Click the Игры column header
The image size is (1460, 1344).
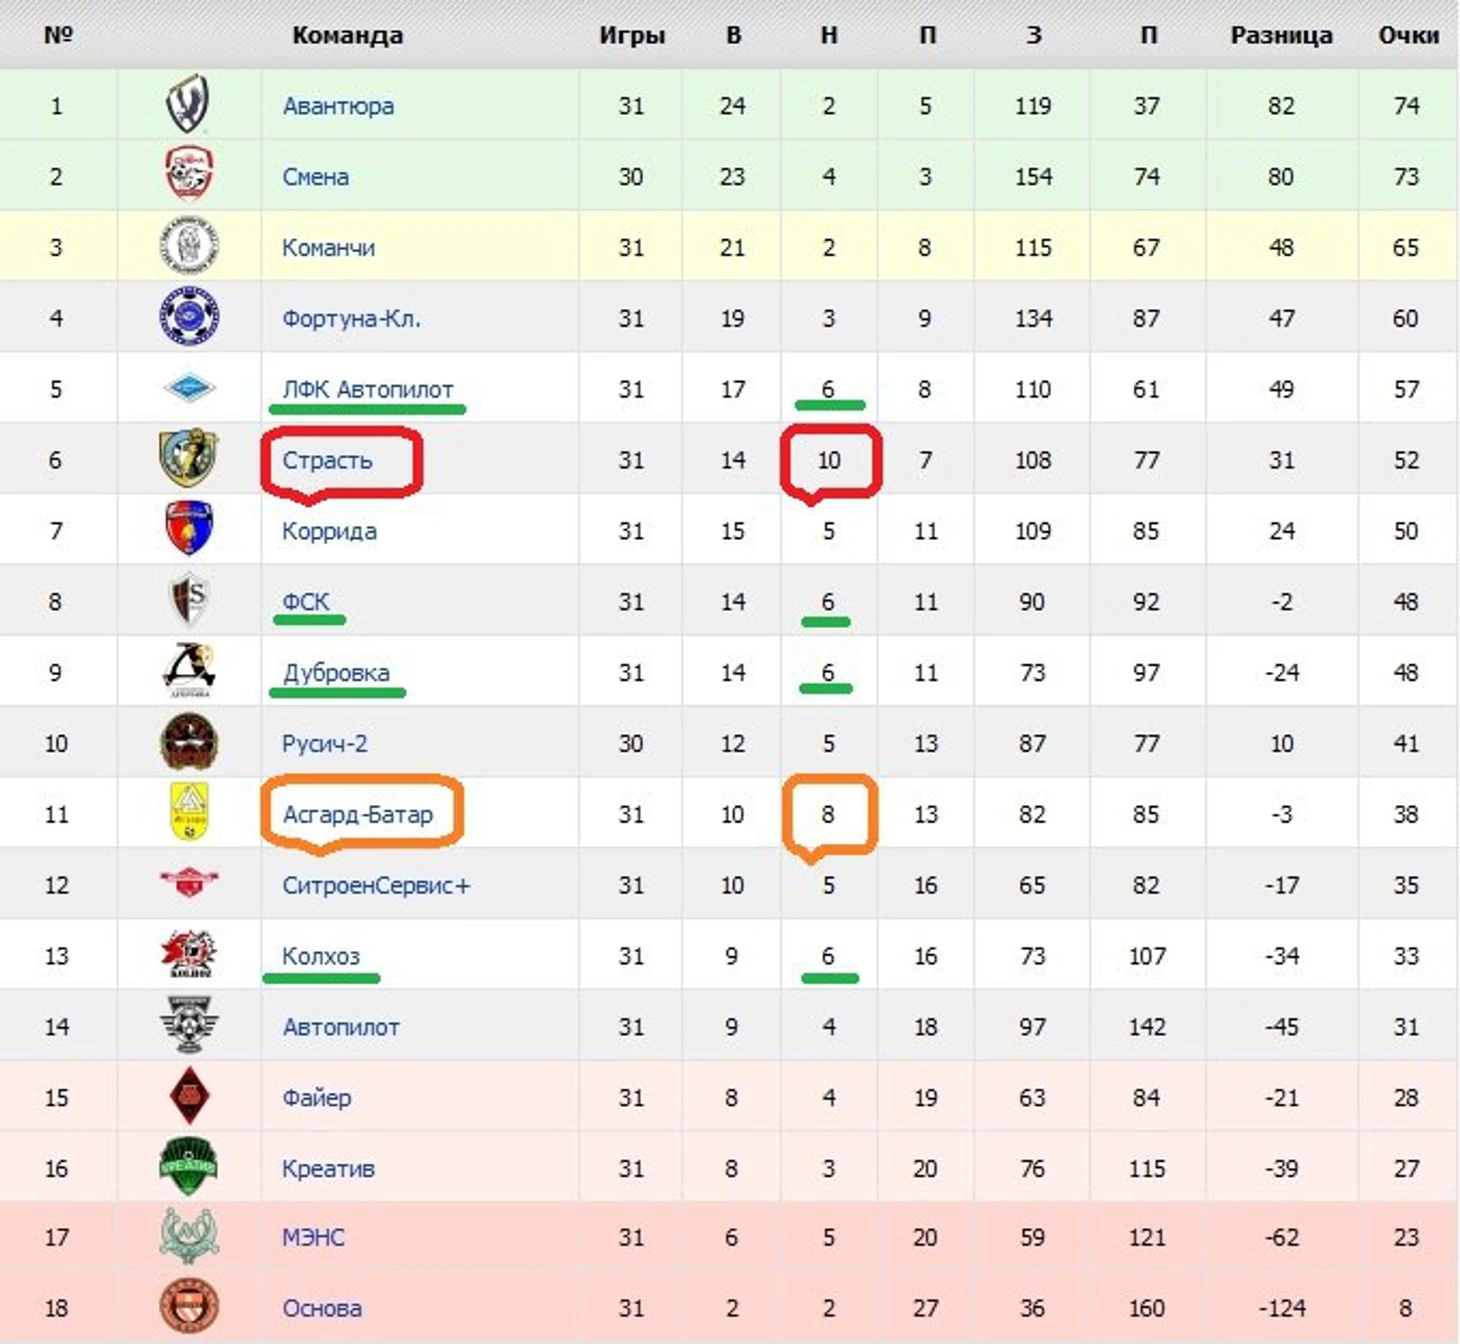(x=632, y=35)
